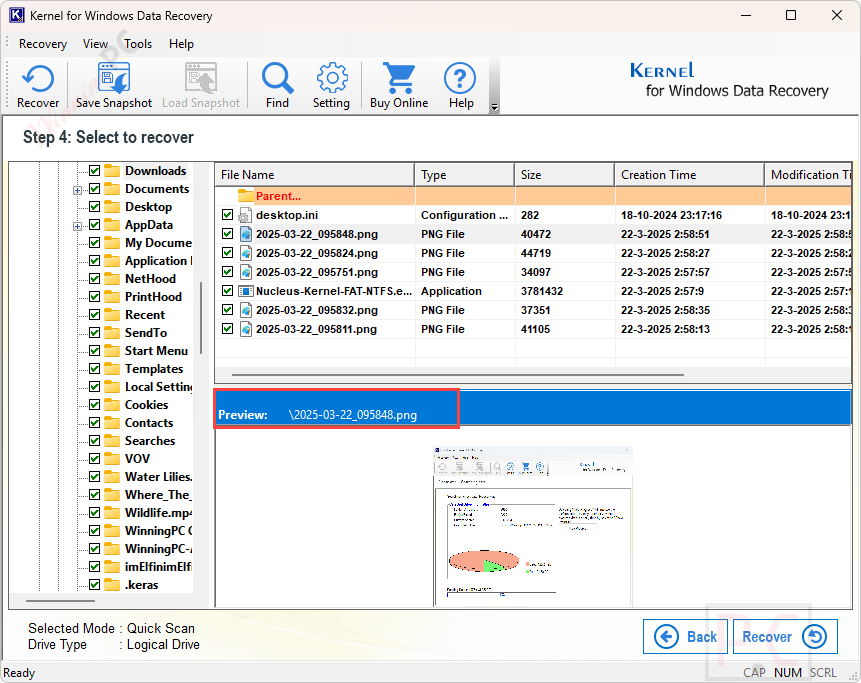
Task: Click the 2025-03-22_095848.png file icon
Action: (x=246, y=234)
